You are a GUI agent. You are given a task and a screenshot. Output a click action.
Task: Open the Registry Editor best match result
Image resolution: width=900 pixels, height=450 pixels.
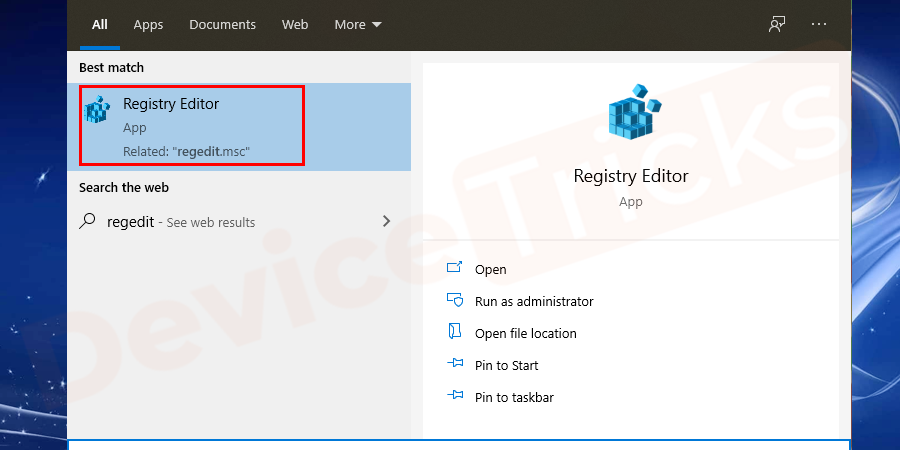tap(239, 127)
